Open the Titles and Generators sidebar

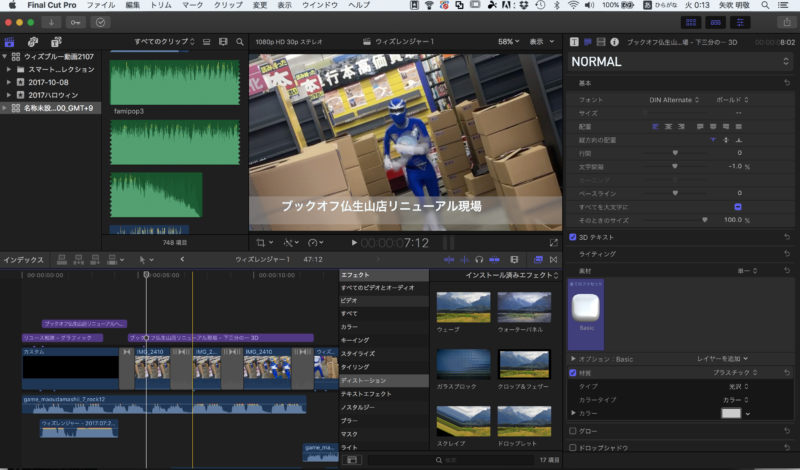[x=56, y=42]
